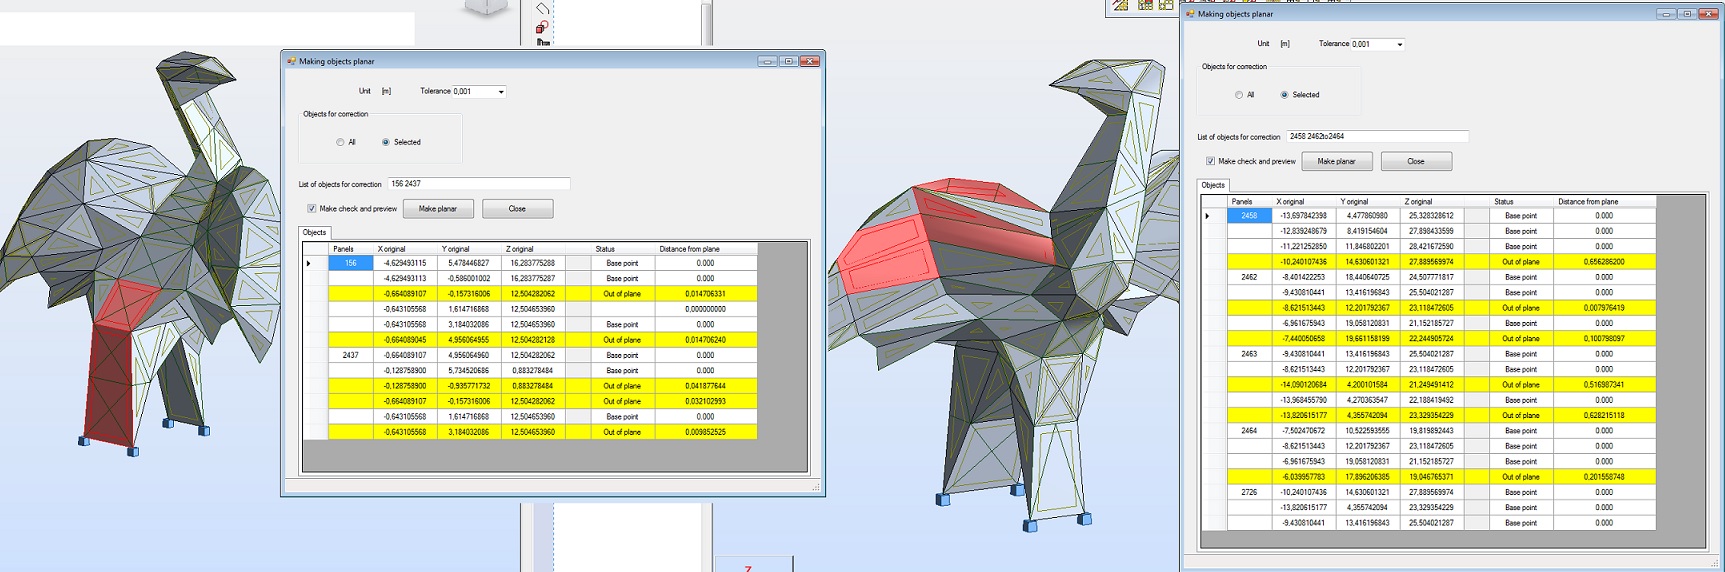Select the distance value 0,041877644

coord(706,386)
